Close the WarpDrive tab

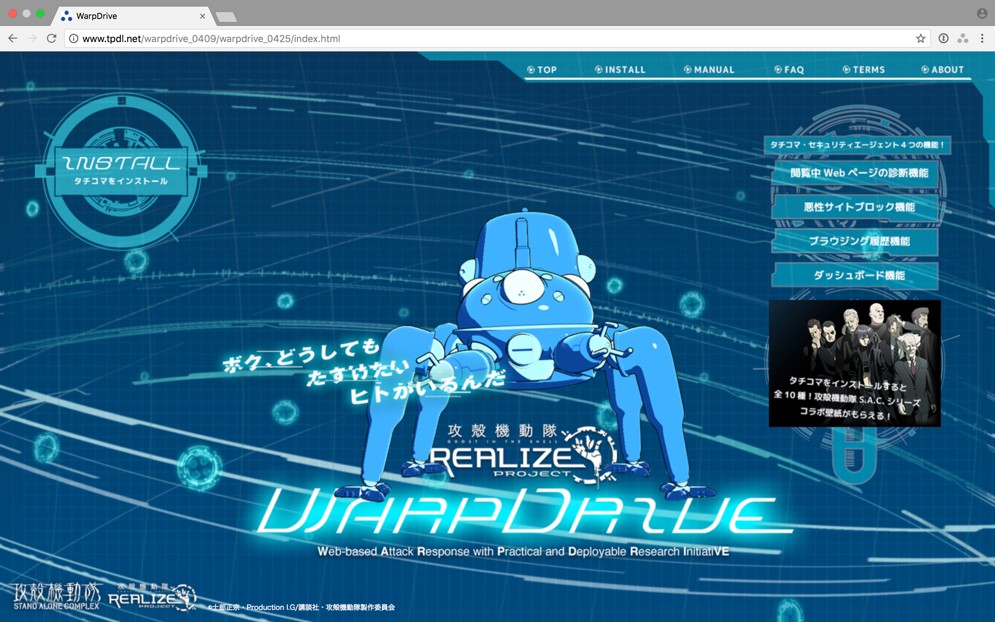(x=202, y=16)
